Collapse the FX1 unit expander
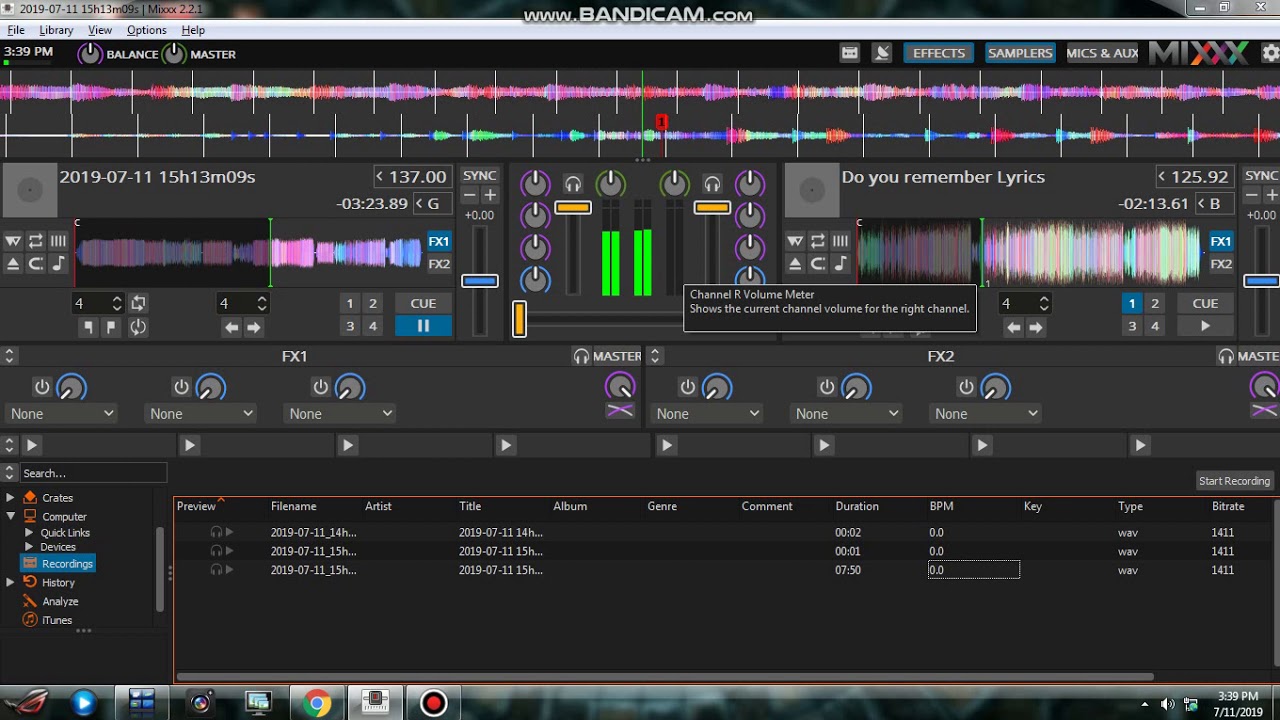The width and height of the screenshot is (1280, 720). coord(9,356)
